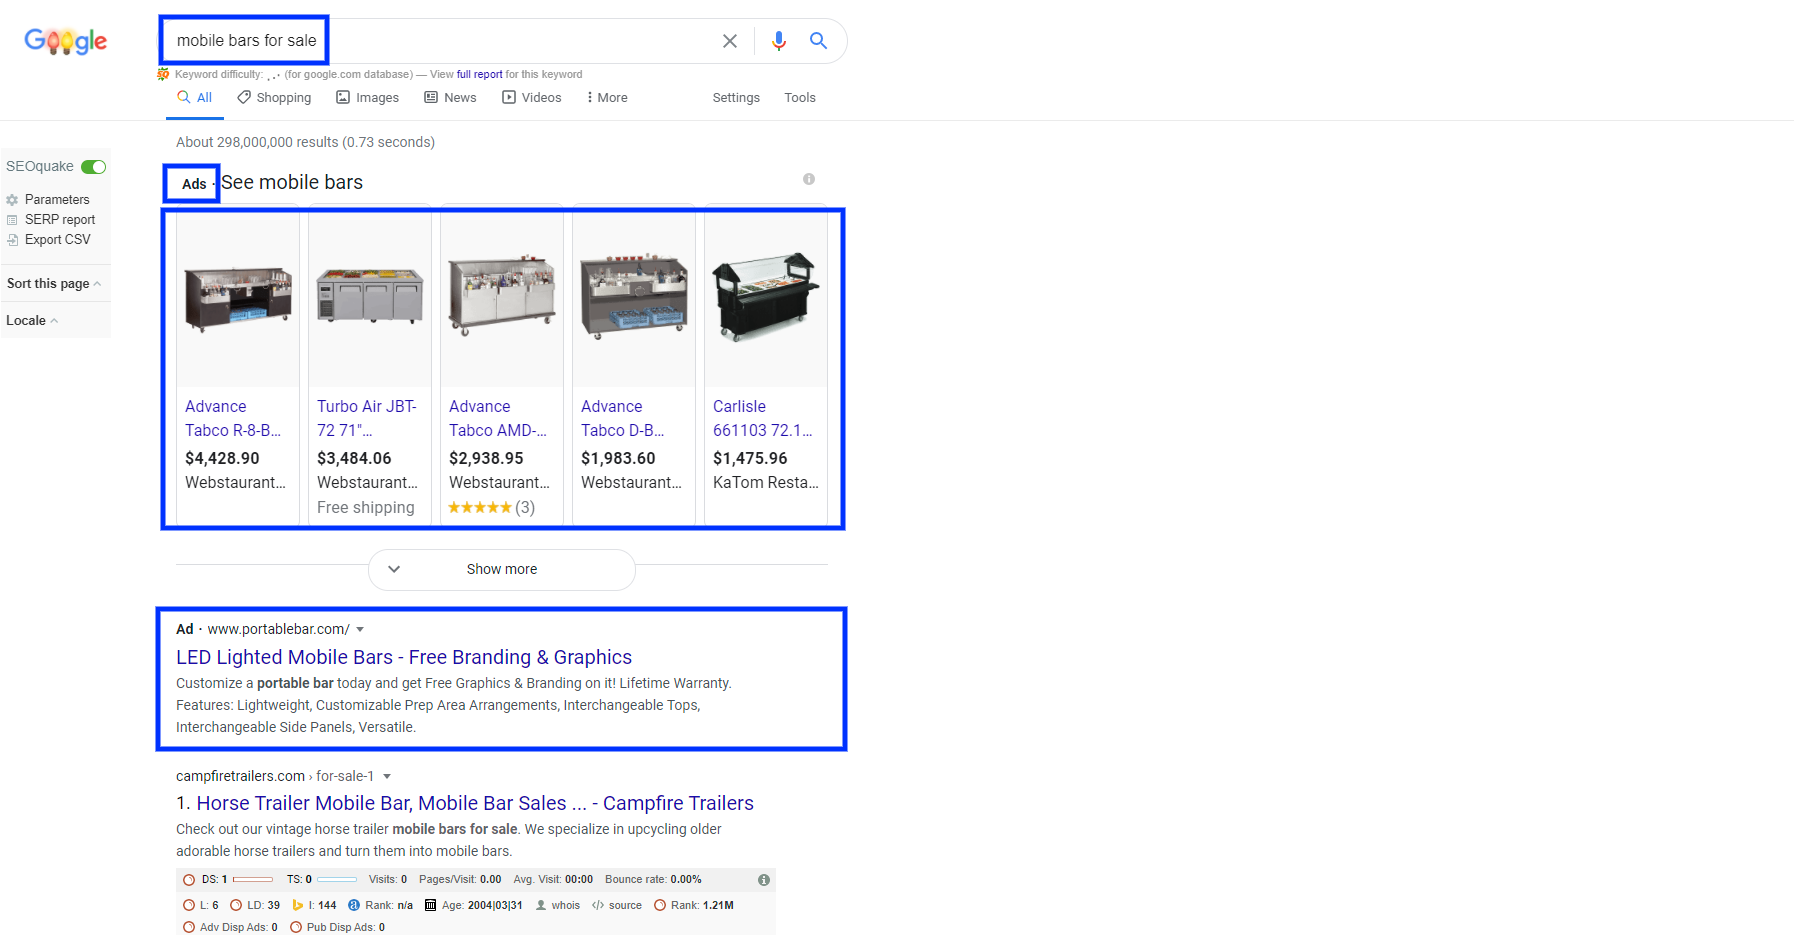Click the L: 6 links icon
Viewport: 1794px width, 935px height.
click(x=189, y=905)
